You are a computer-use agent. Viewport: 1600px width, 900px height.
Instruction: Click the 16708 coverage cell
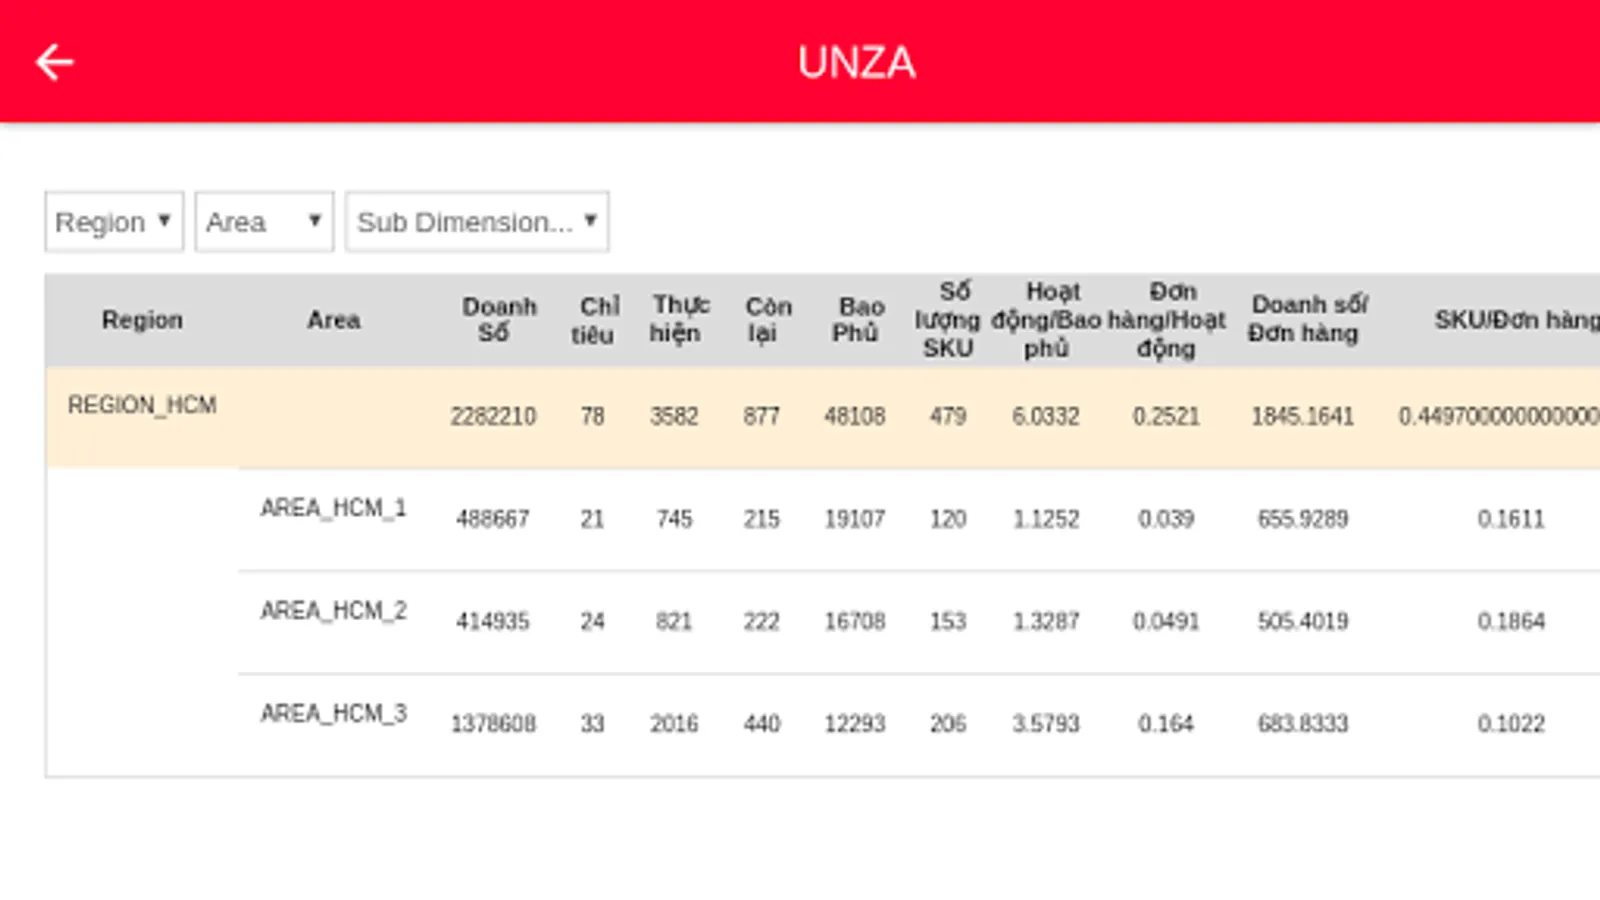click(855, 621)
